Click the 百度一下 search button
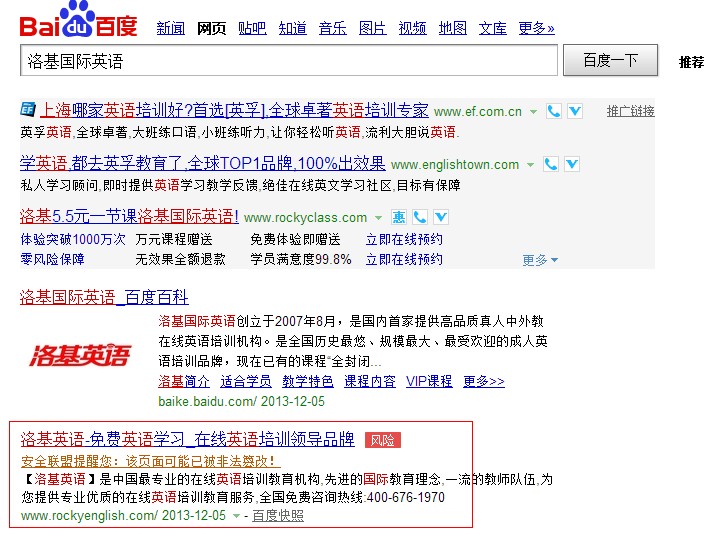This screenshot has width=705, height=538. point(610,60)
